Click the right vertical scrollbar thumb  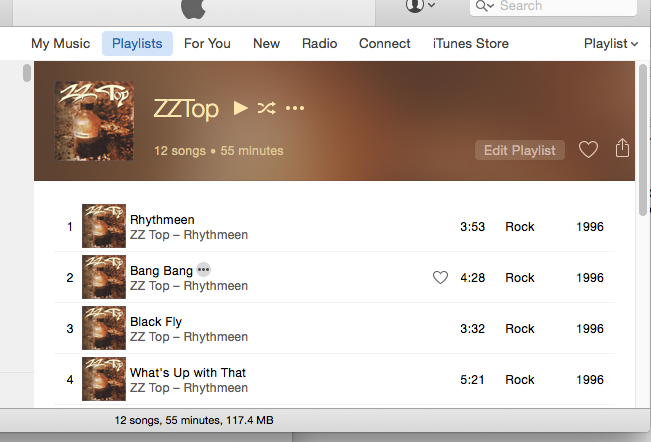pyautogui.click(x=644, y=140)
